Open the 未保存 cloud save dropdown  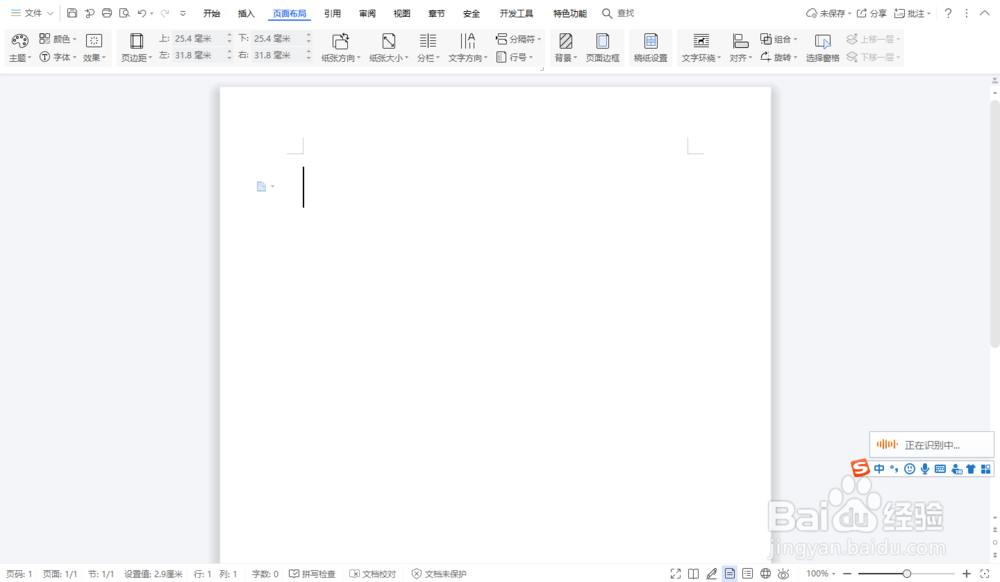coord(828,13)
